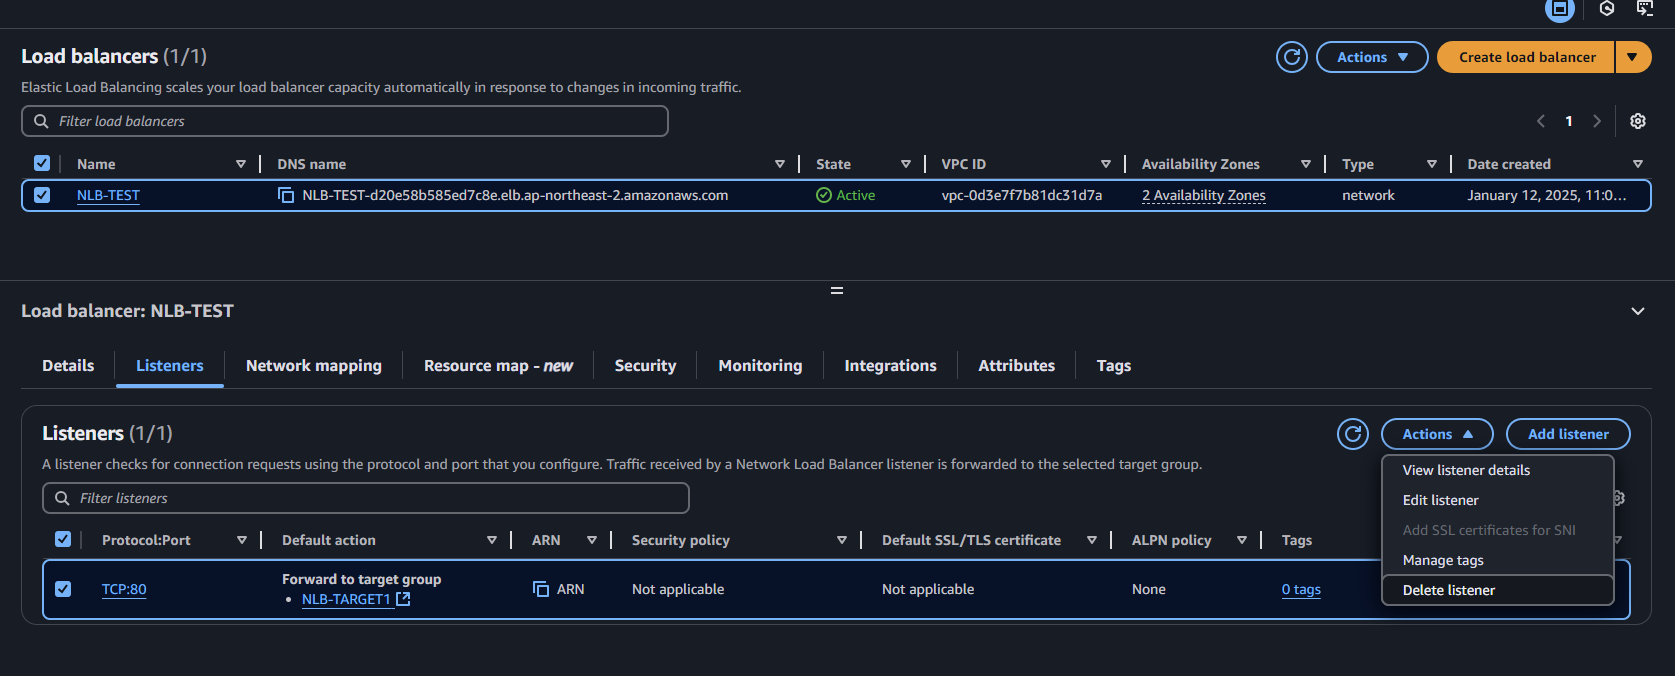Refresh the listeners list

coord(1353,434)
